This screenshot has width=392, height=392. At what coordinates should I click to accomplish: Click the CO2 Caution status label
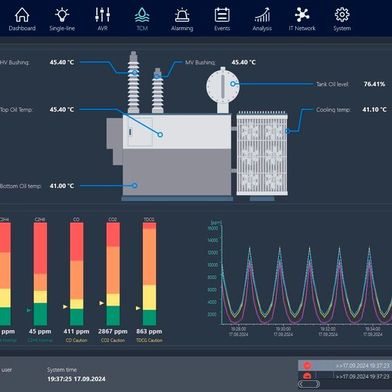coord(113,340)
